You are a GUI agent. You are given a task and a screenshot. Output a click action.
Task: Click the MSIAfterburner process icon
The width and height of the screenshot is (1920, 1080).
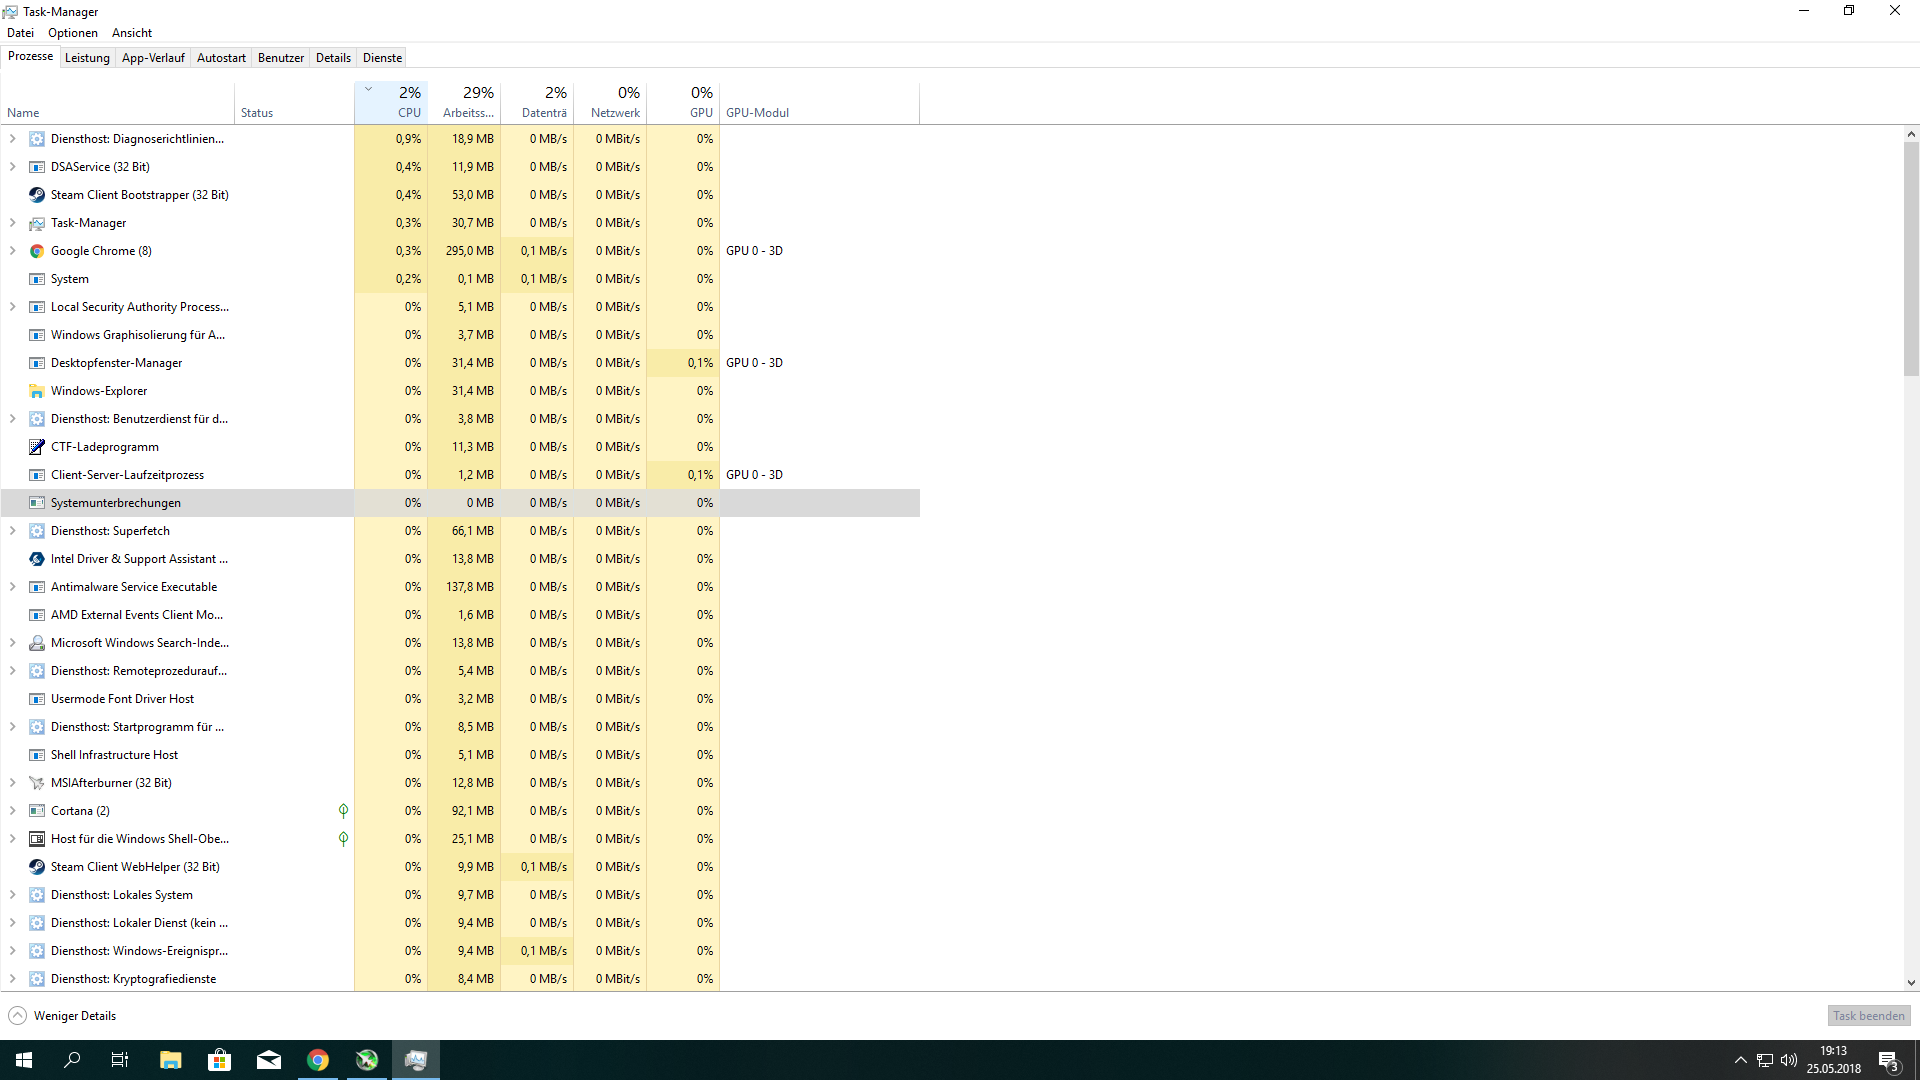click(x=37, y=783)
